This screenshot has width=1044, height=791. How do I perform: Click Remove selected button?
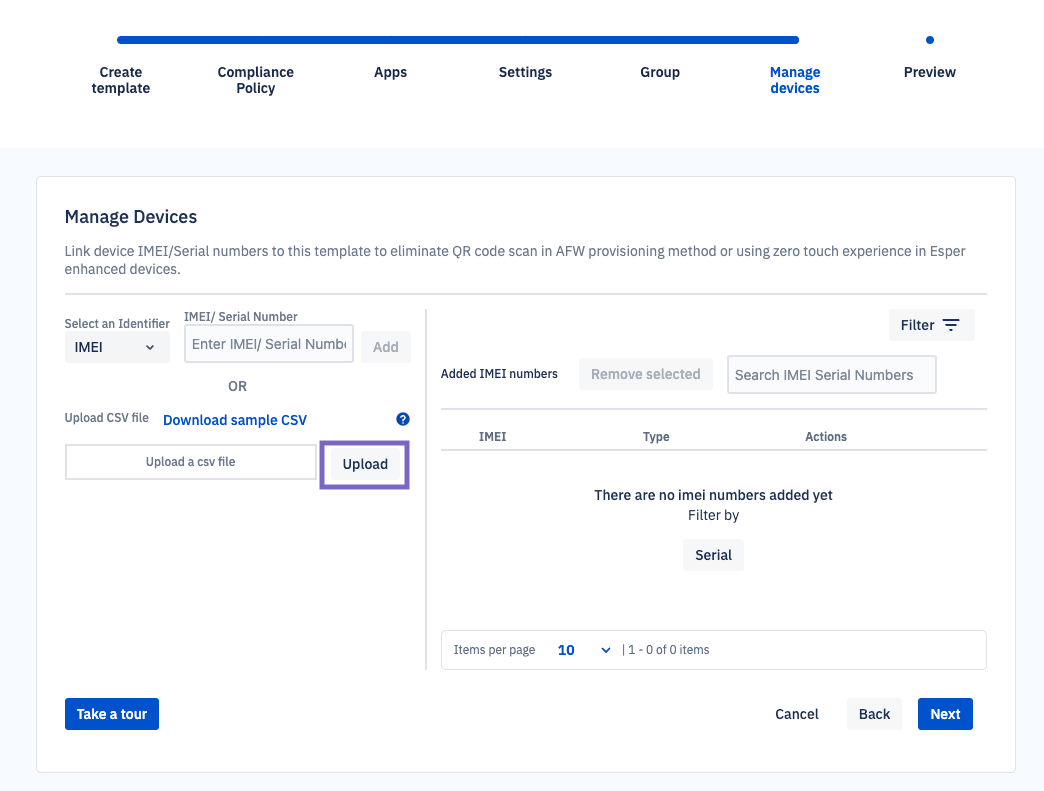pyautogui.click(x=646, y=374)
